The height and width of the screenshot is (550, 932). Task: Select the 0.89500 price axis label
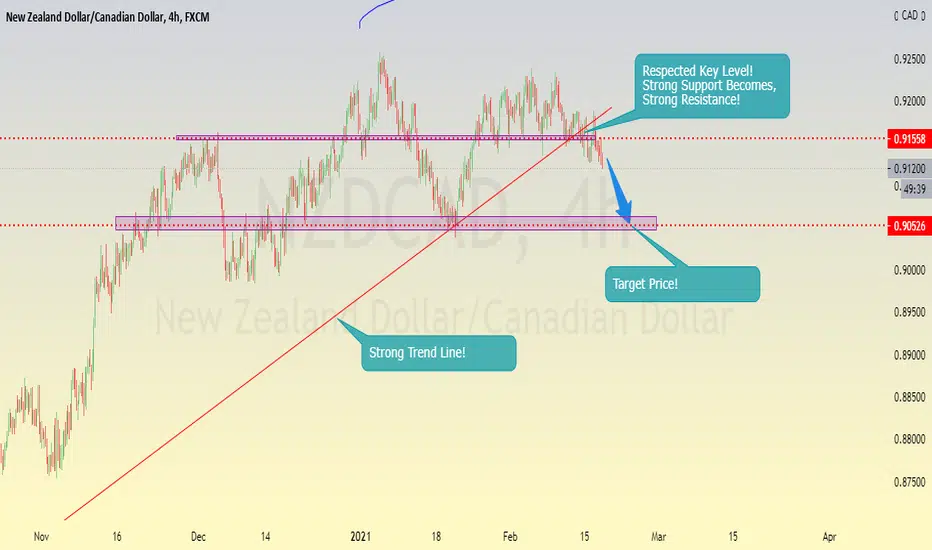pos(909,313)
